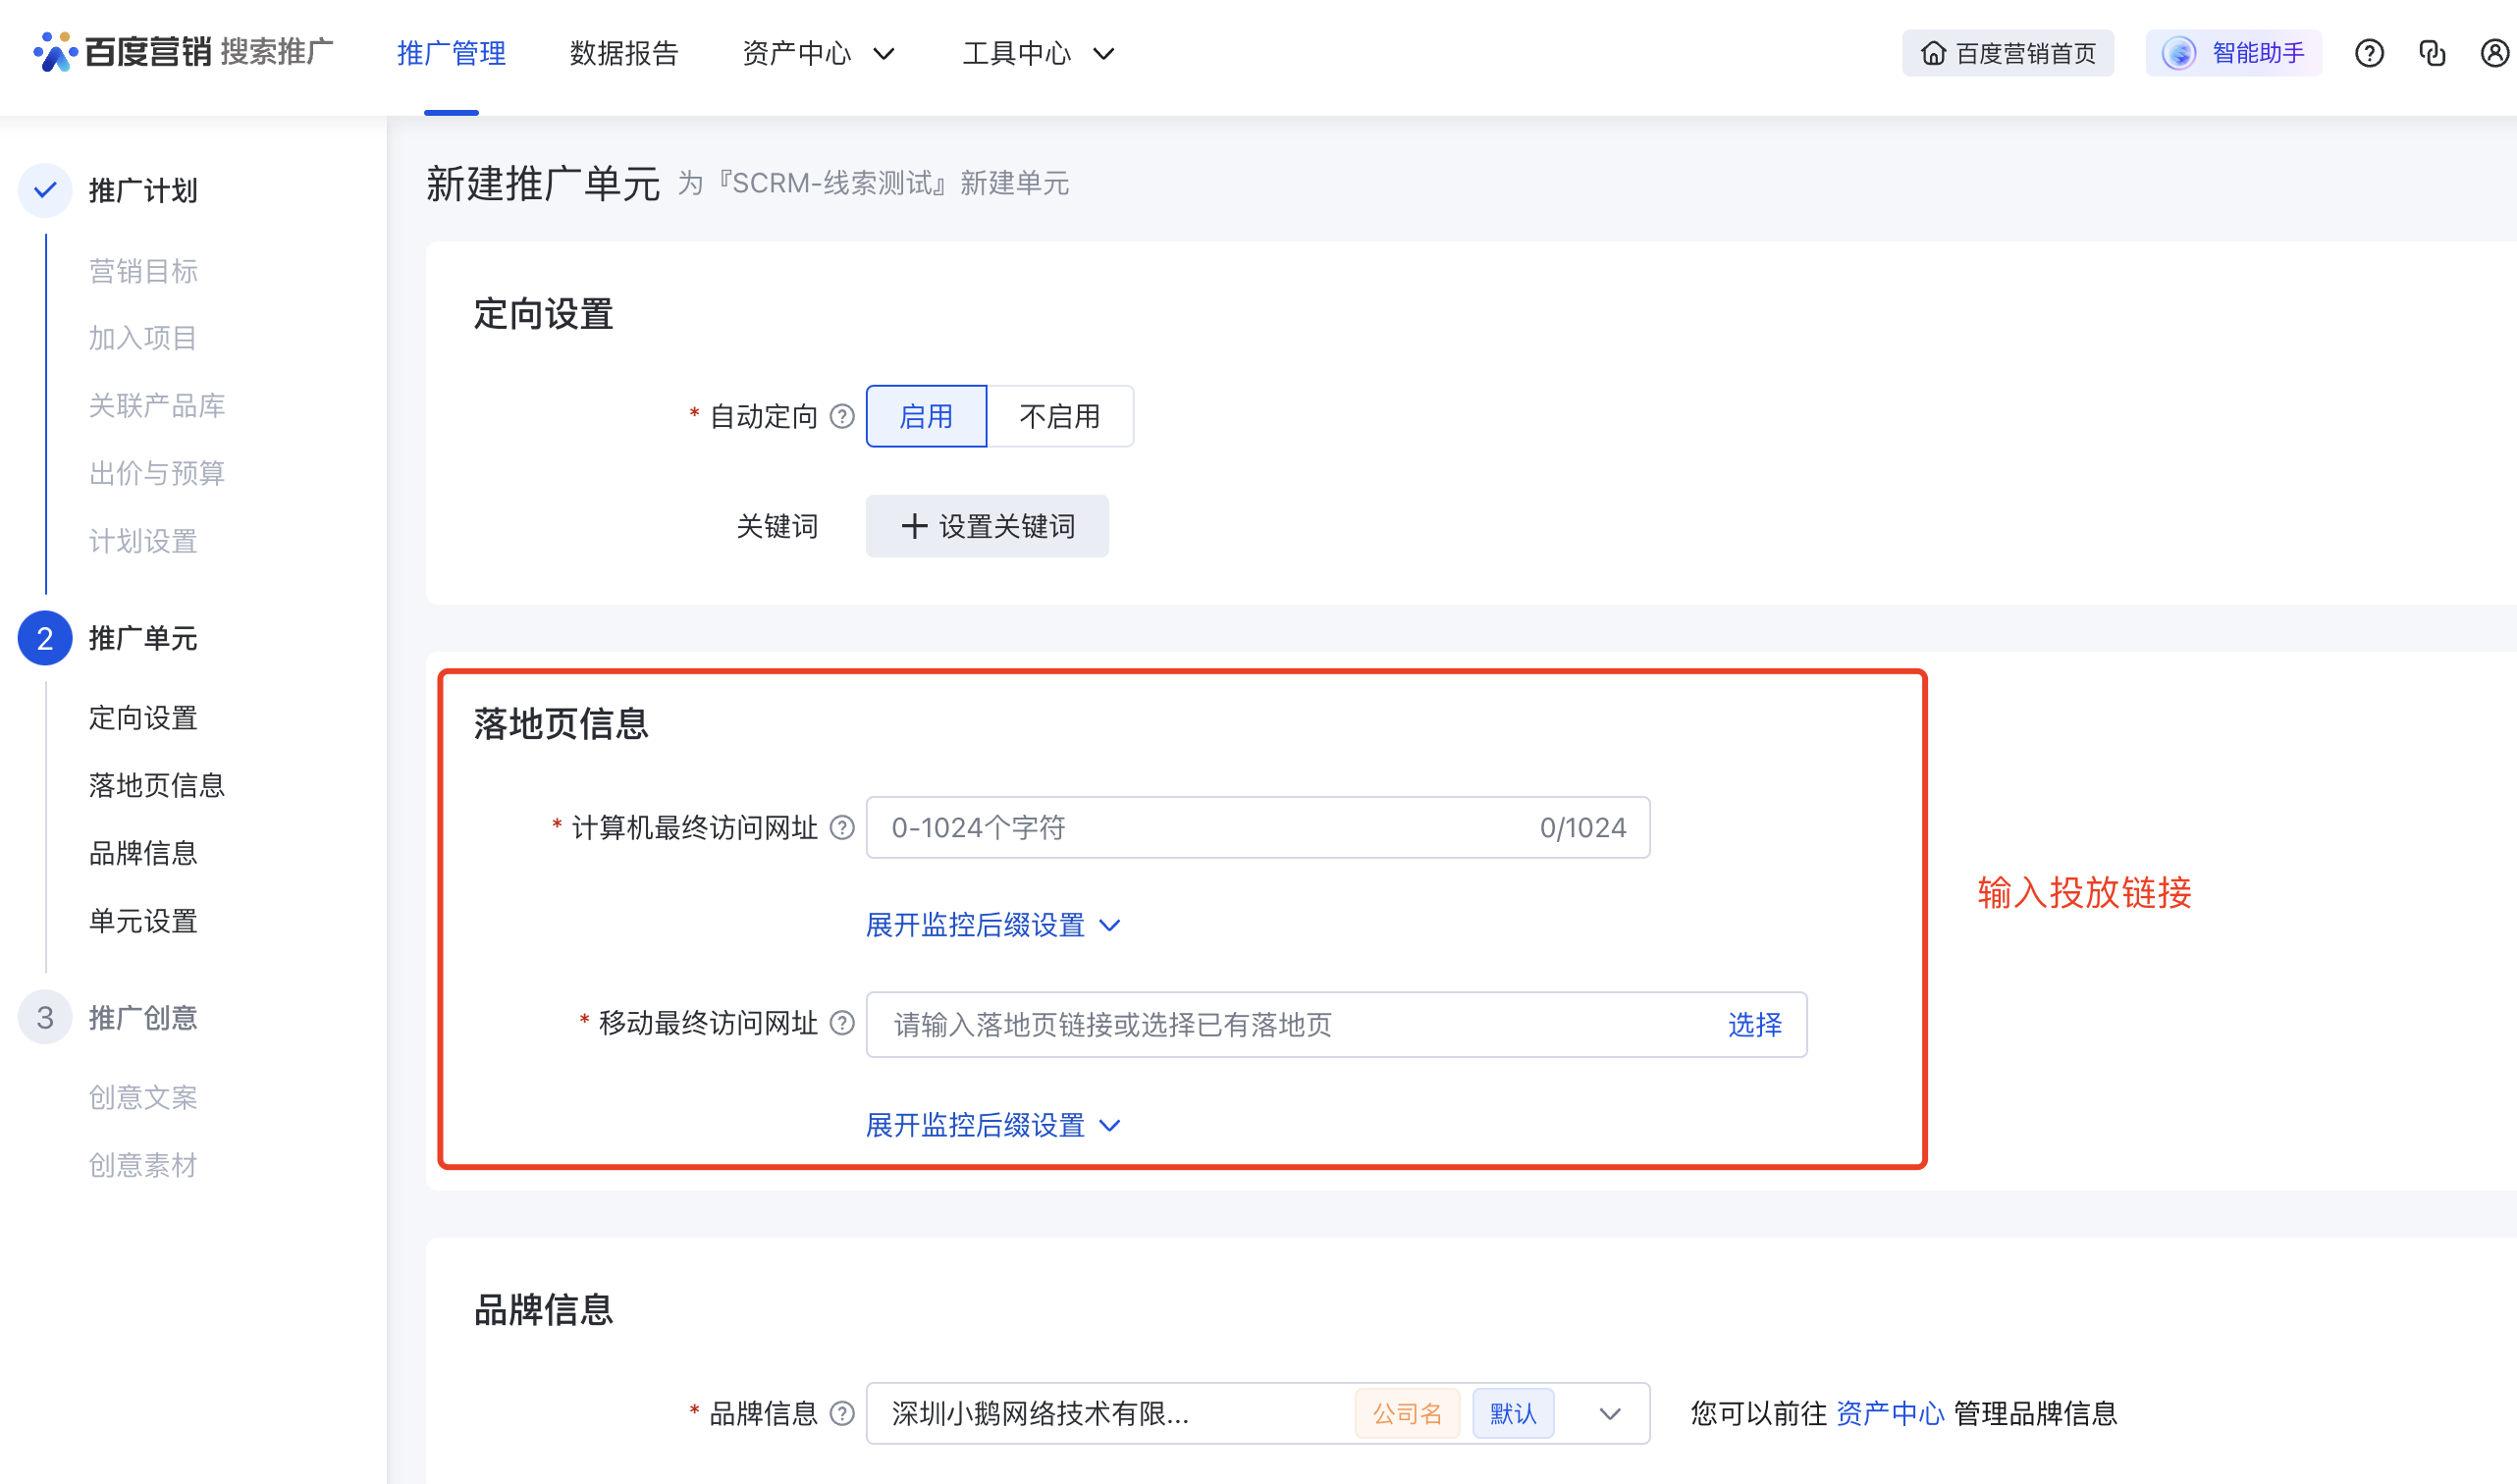This screenshot has height=1484, width=2517.
Task: Go to 关联产品库 in sidebar
Action: pos(157,405)
